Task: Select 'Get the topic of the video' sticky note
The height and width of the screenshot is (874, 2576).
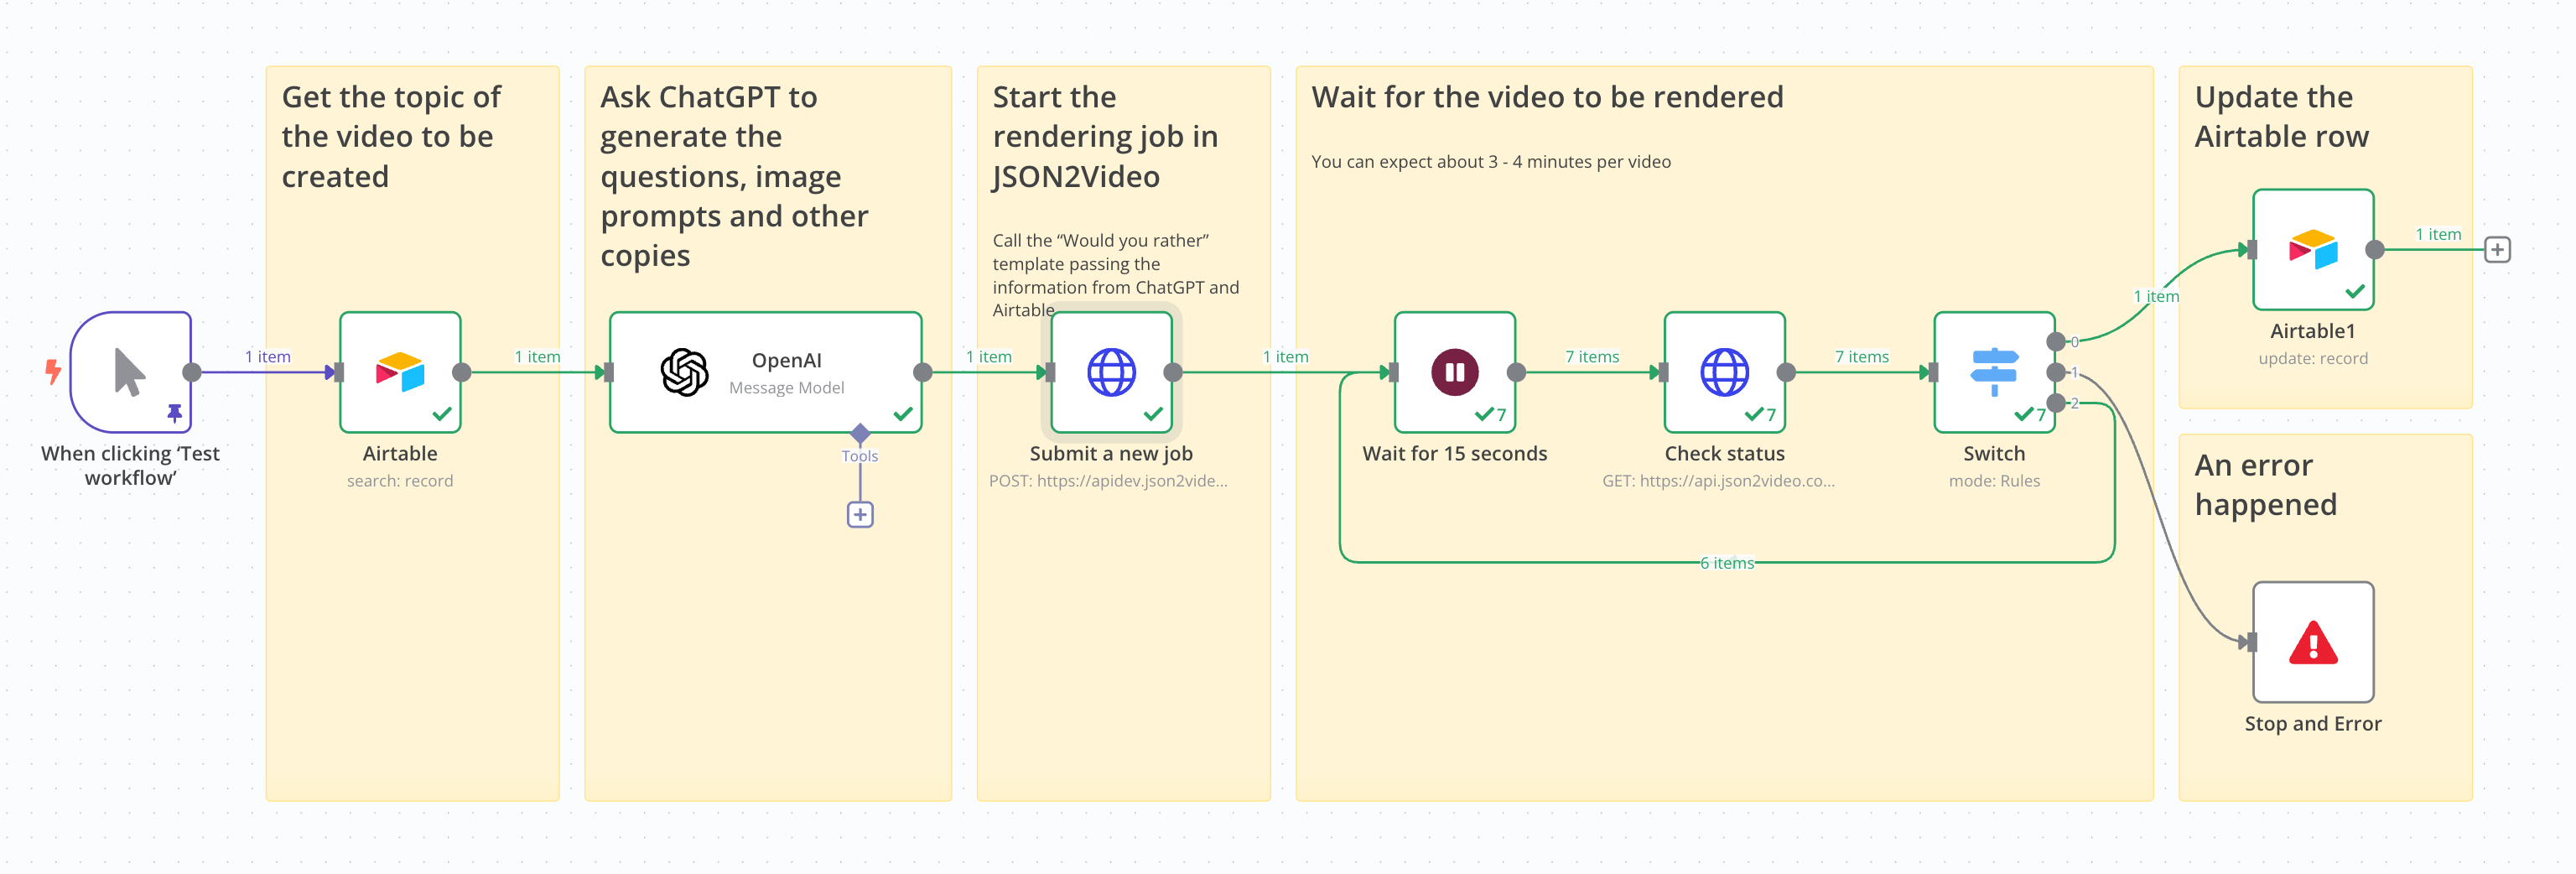Action: 412,433
